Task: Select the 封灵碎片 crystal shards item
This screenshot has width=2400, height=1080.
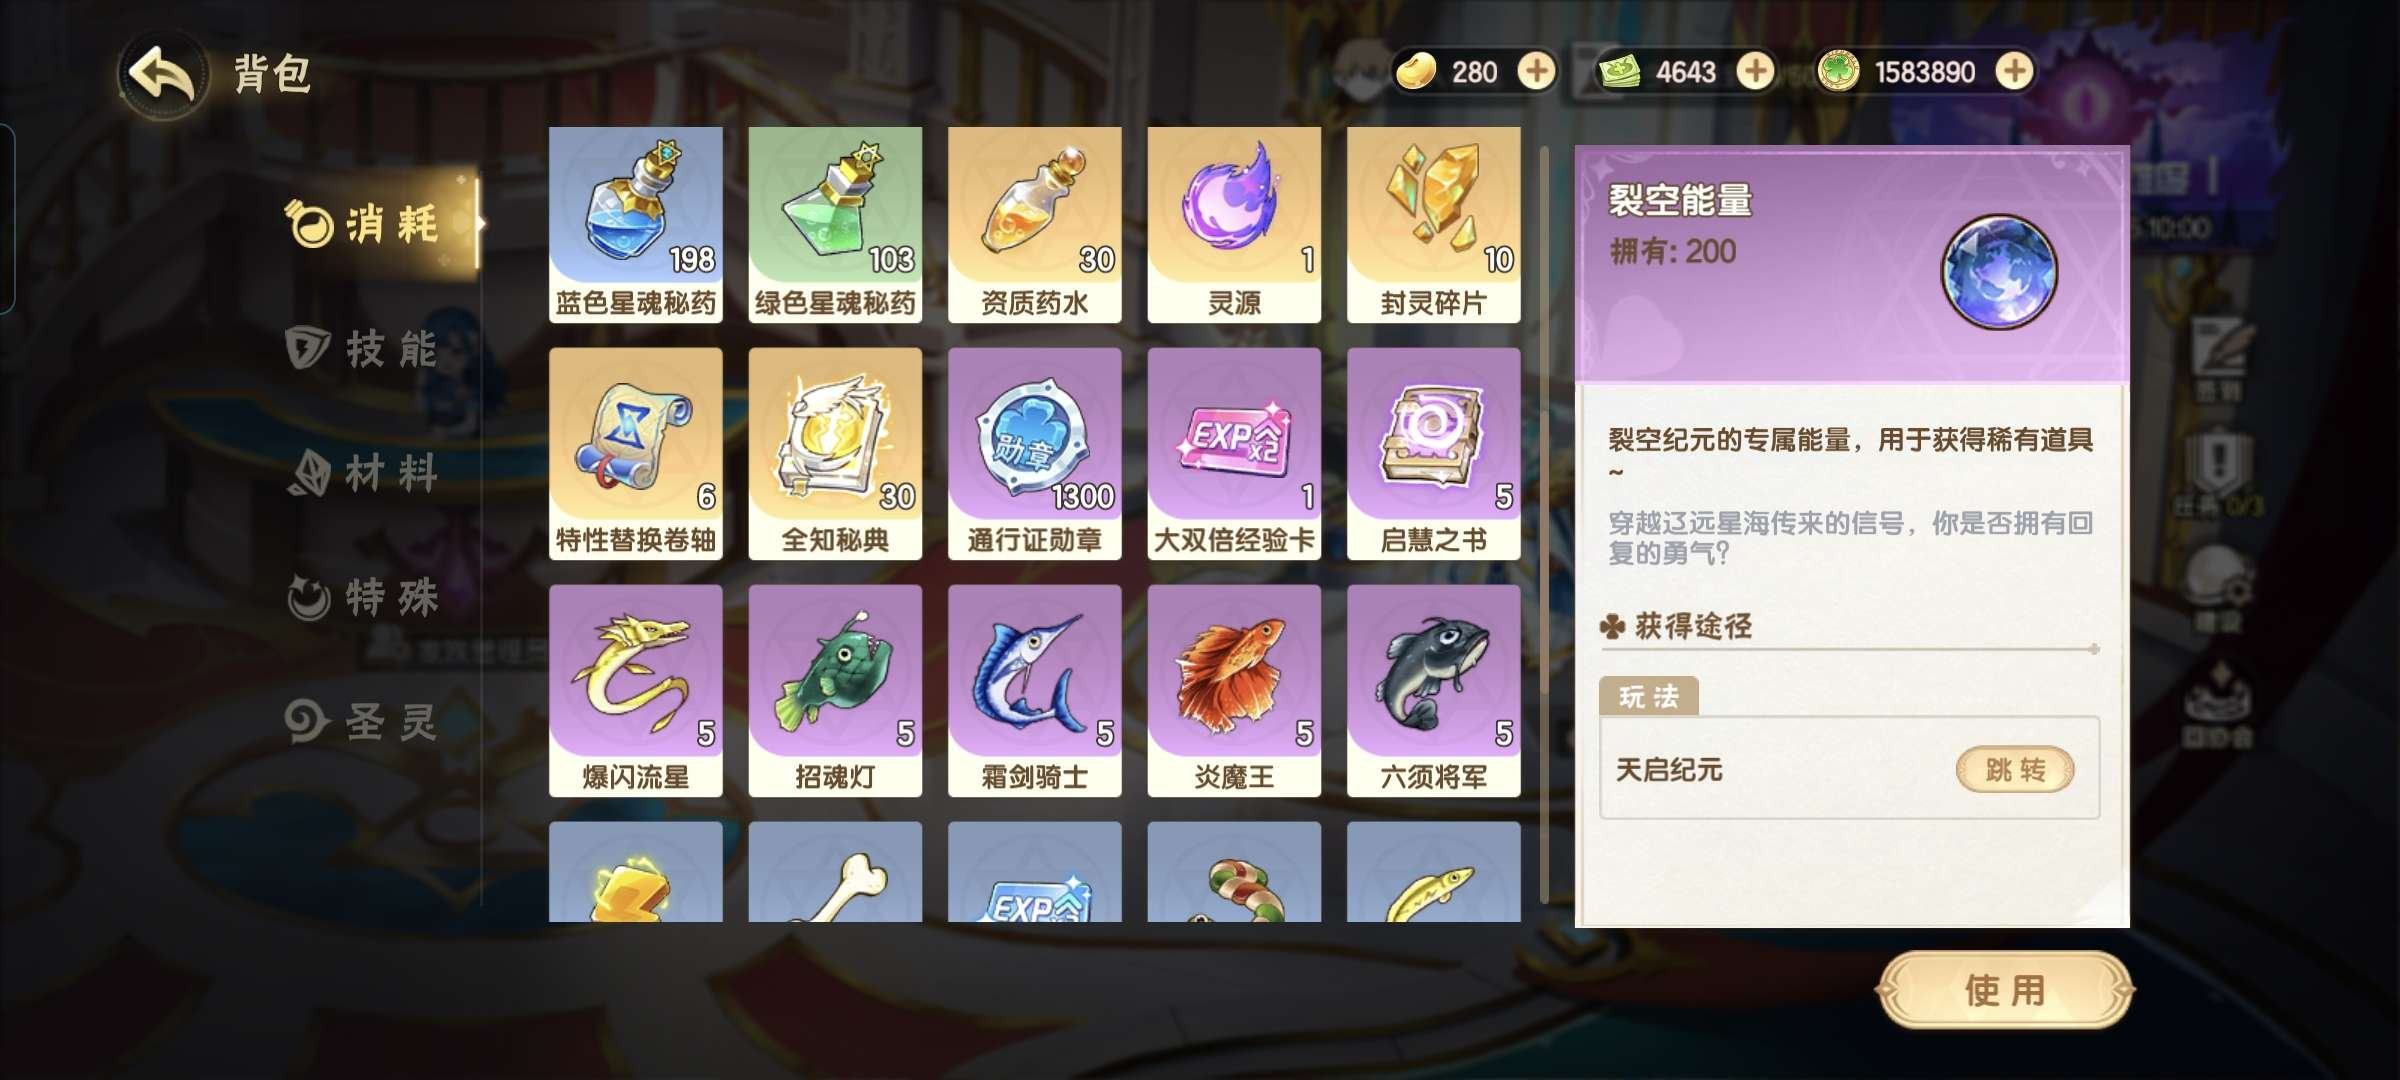Action: (1433, 224)
